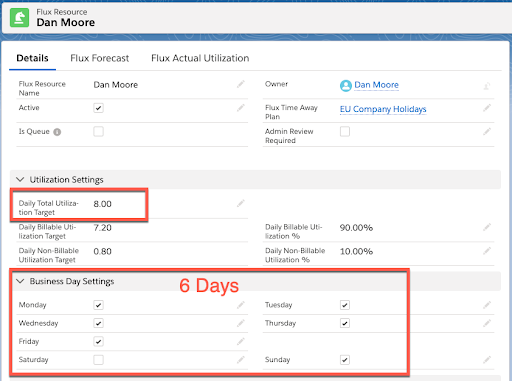Uncheck the Monday checkbox
This screenshot has width=512, height=381.
click(x=98, y=305)
